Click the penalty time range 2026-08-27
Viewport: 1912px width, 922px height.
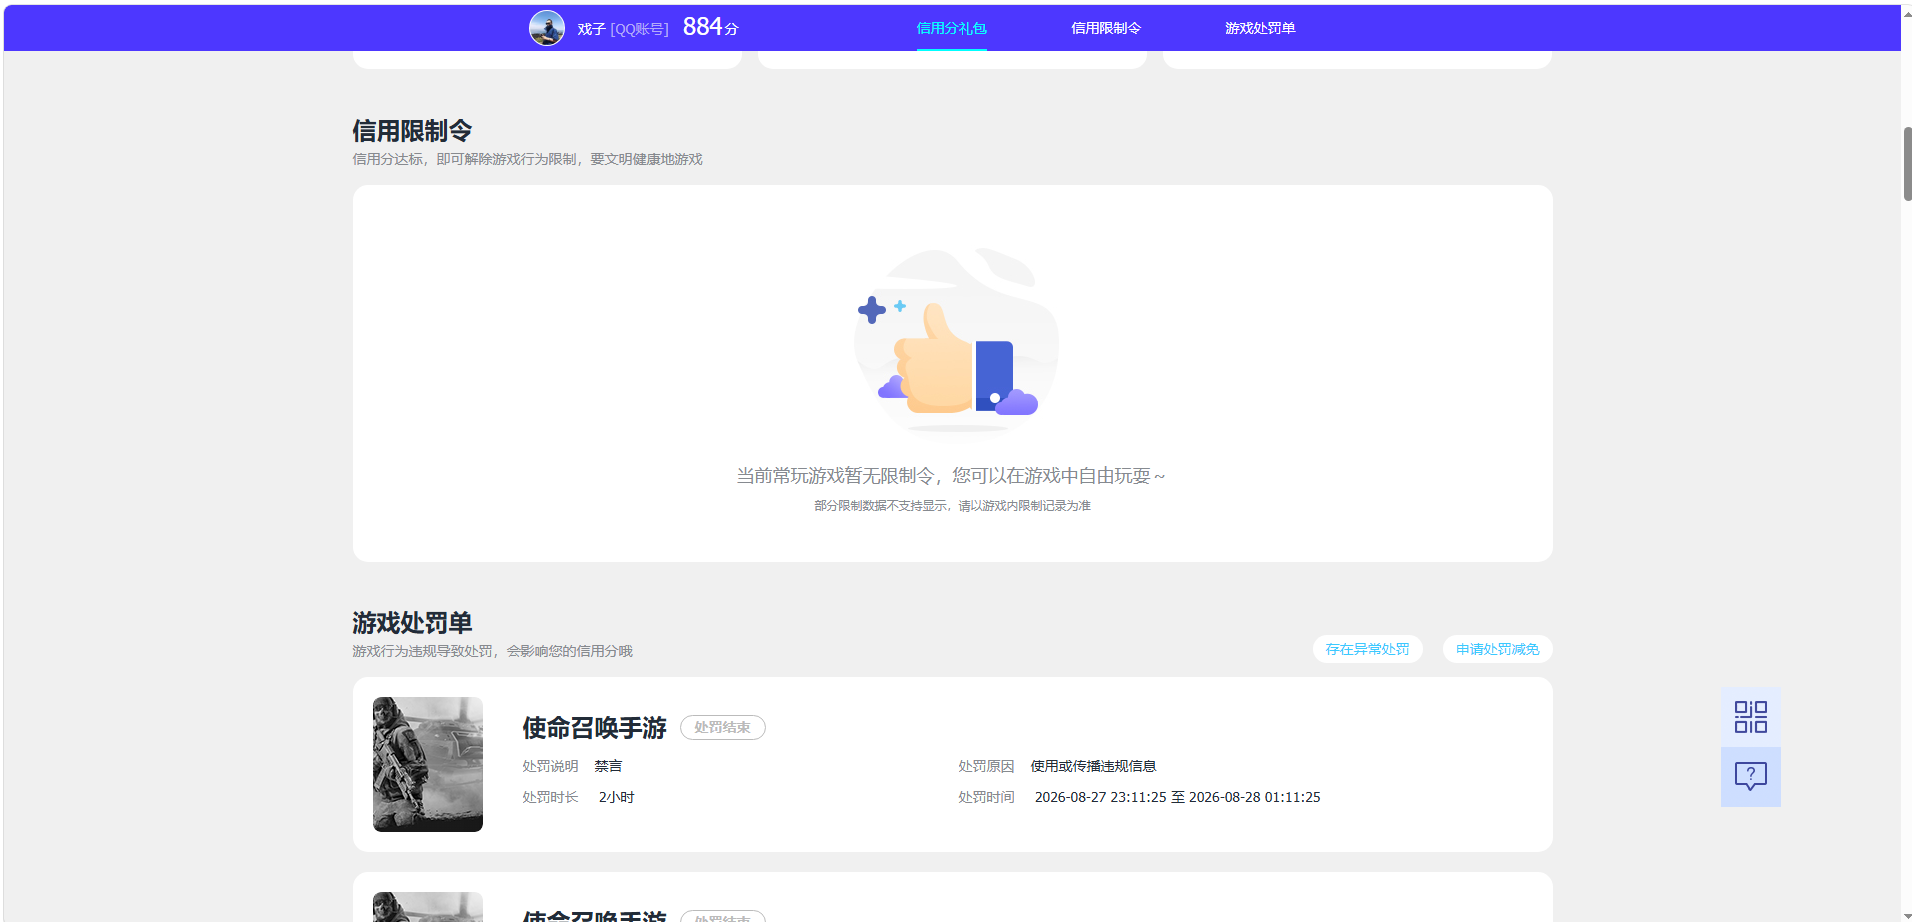1177,797
